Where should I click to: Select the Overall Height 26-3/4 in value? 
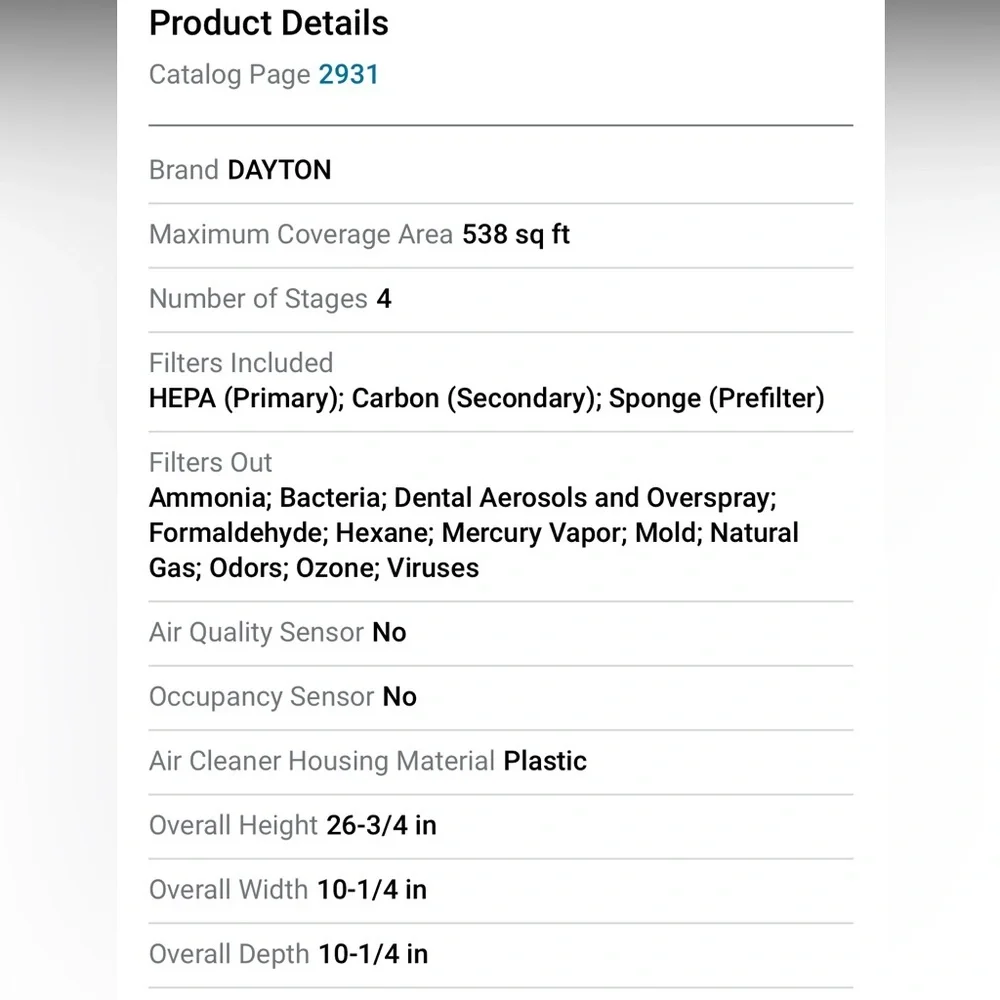pos(381,826)
